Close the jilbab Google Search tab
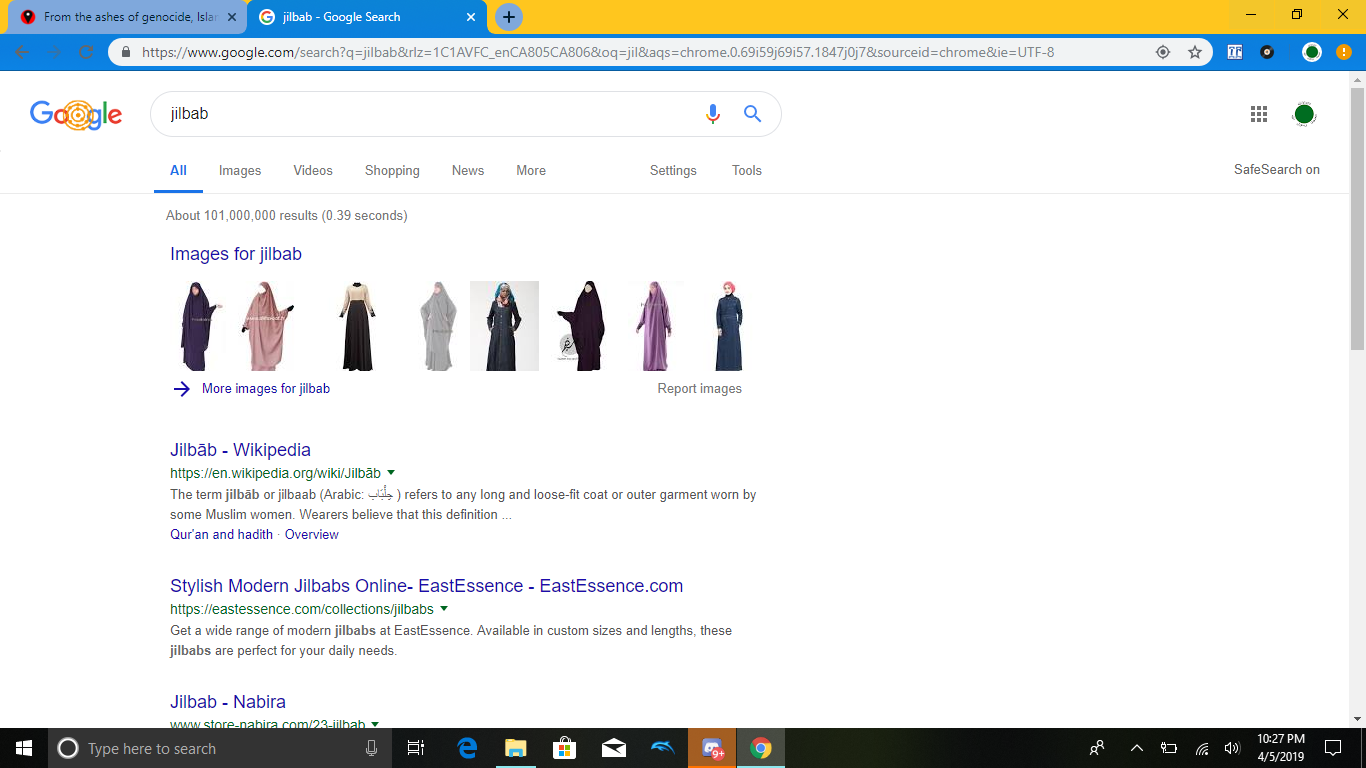The width and height of the screenshot is (1366, 768). (x=471, y=17)
